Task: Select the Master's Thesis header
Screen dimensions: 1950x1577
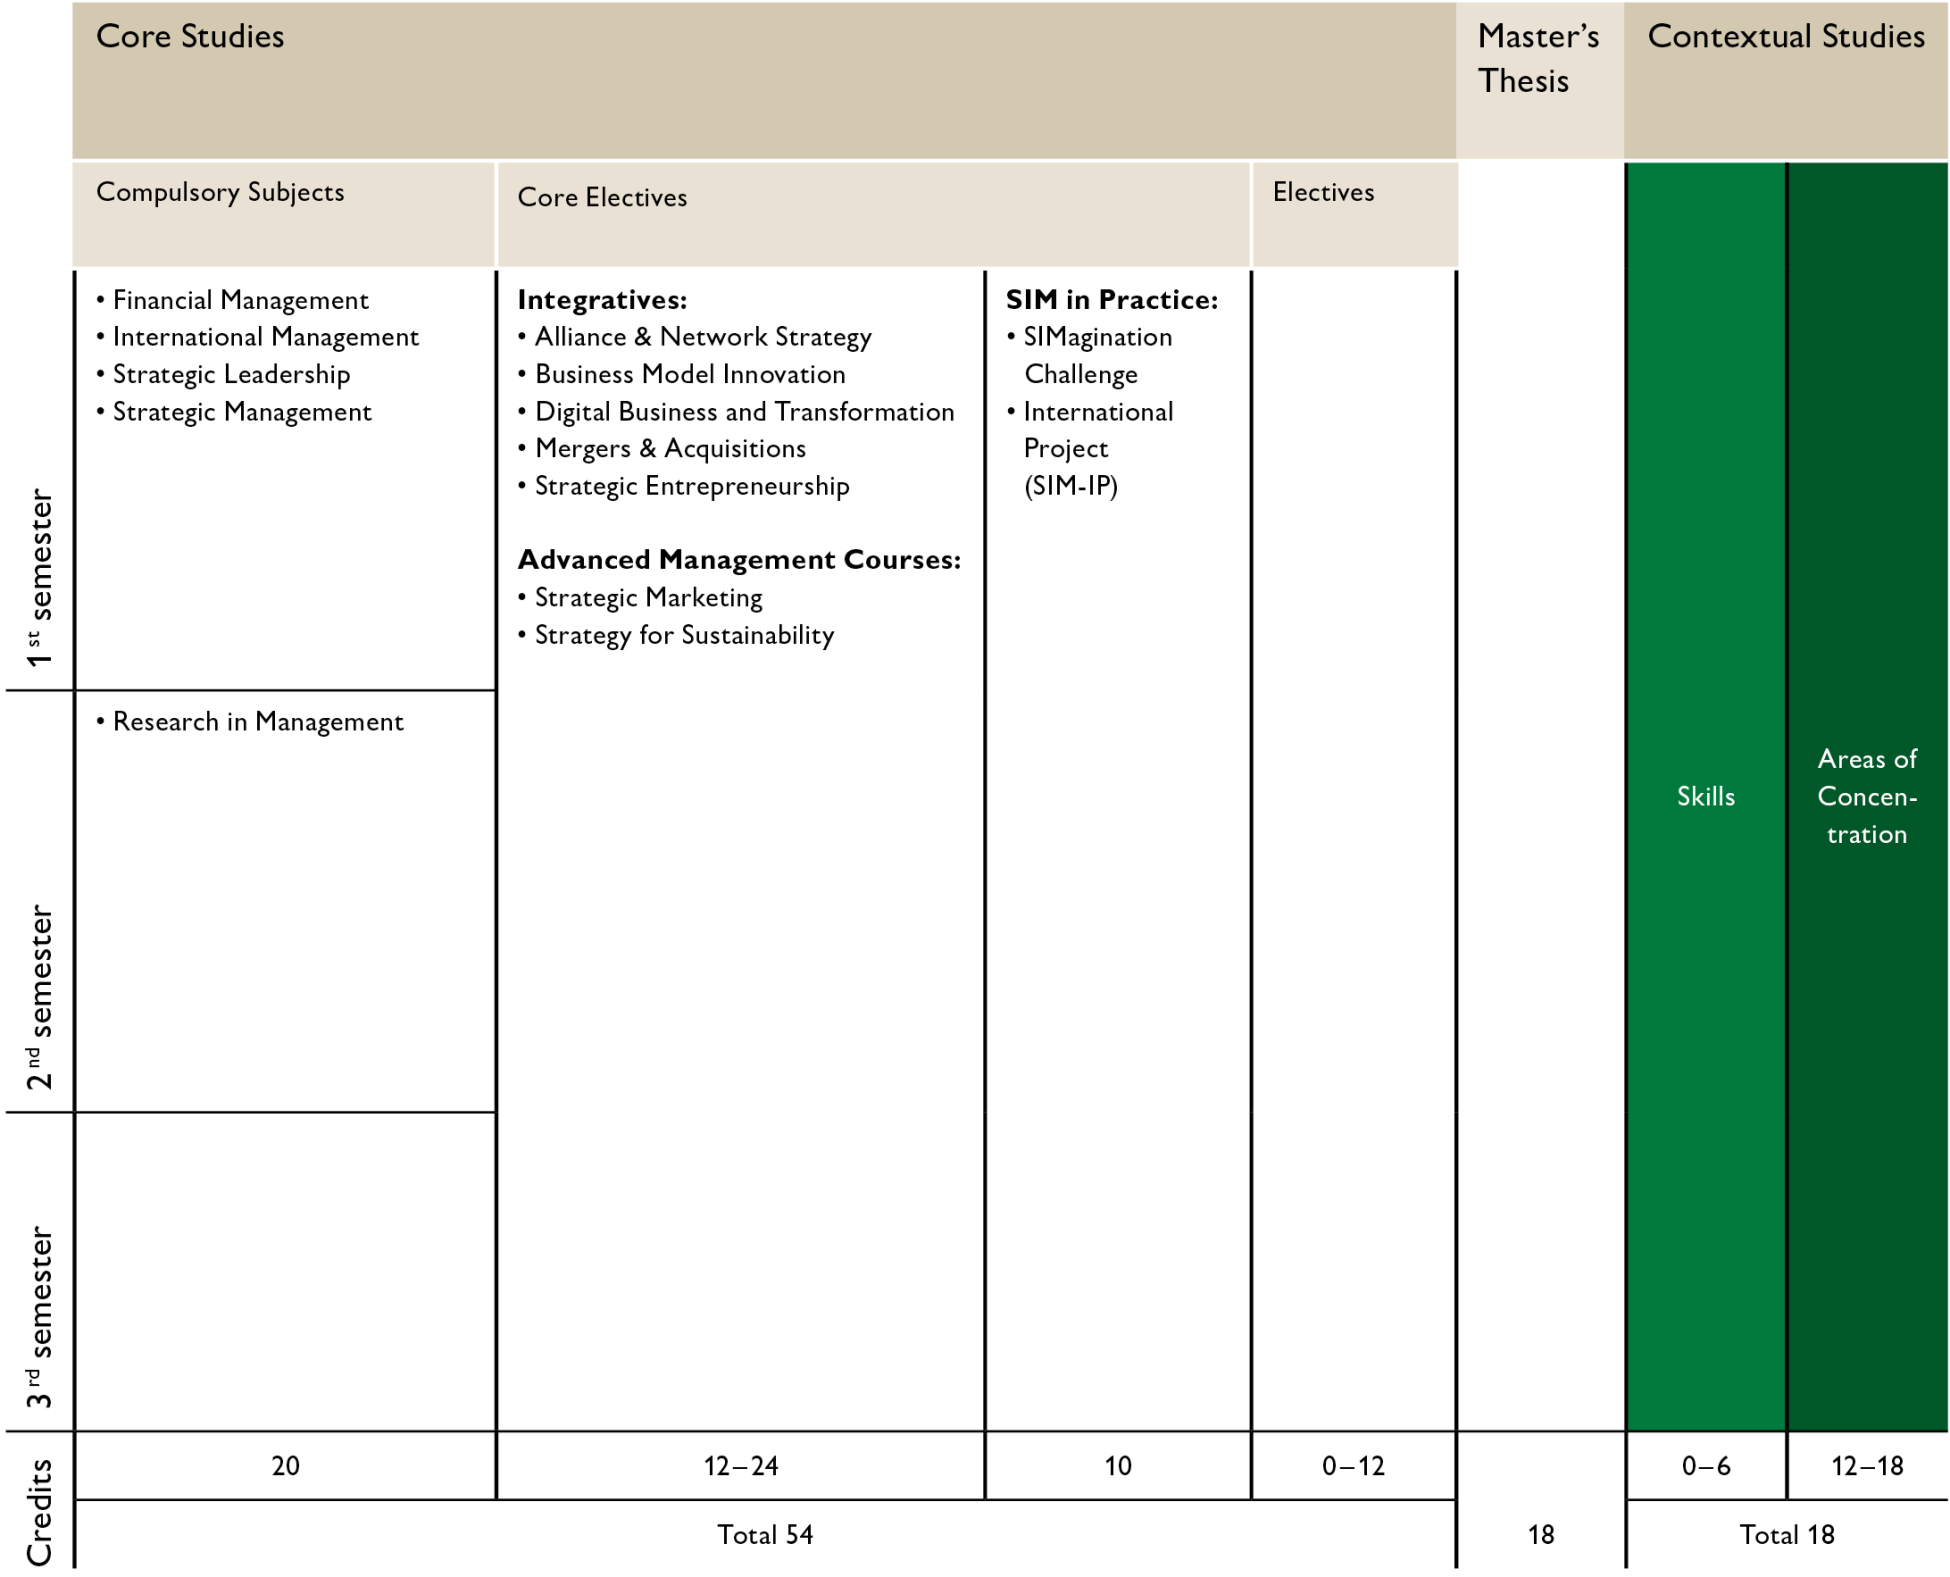Action: click(x=1537, y=59)
